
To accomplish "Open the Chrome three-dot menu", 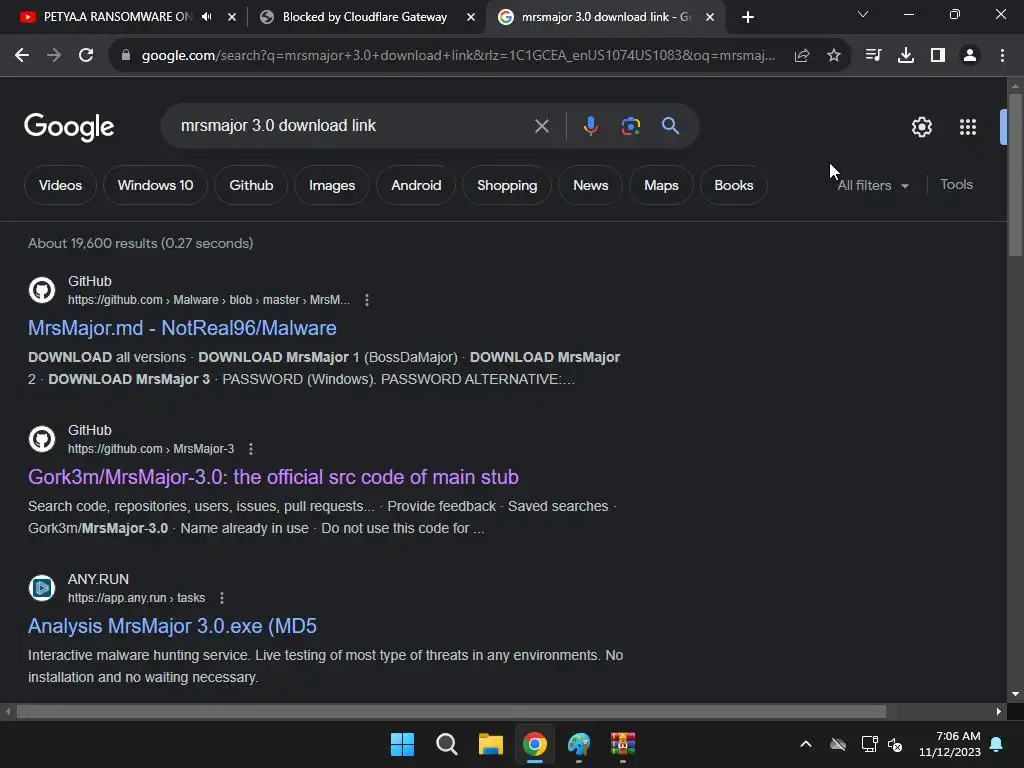I will tap(1002, 56).
